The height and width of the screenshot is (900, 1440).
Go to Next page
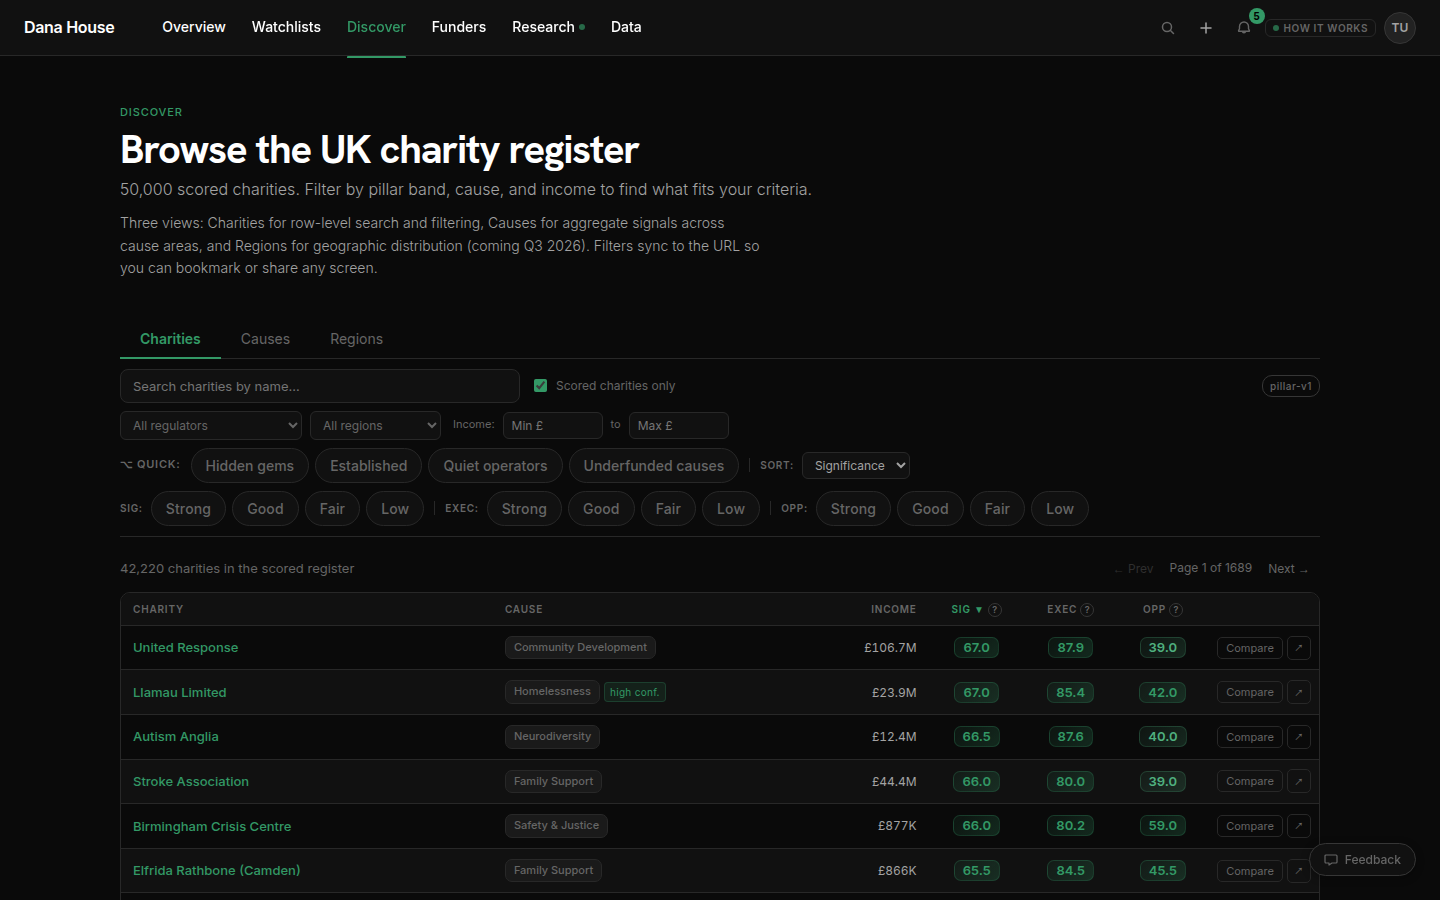pyautogui.click(x=1288, y=569)
